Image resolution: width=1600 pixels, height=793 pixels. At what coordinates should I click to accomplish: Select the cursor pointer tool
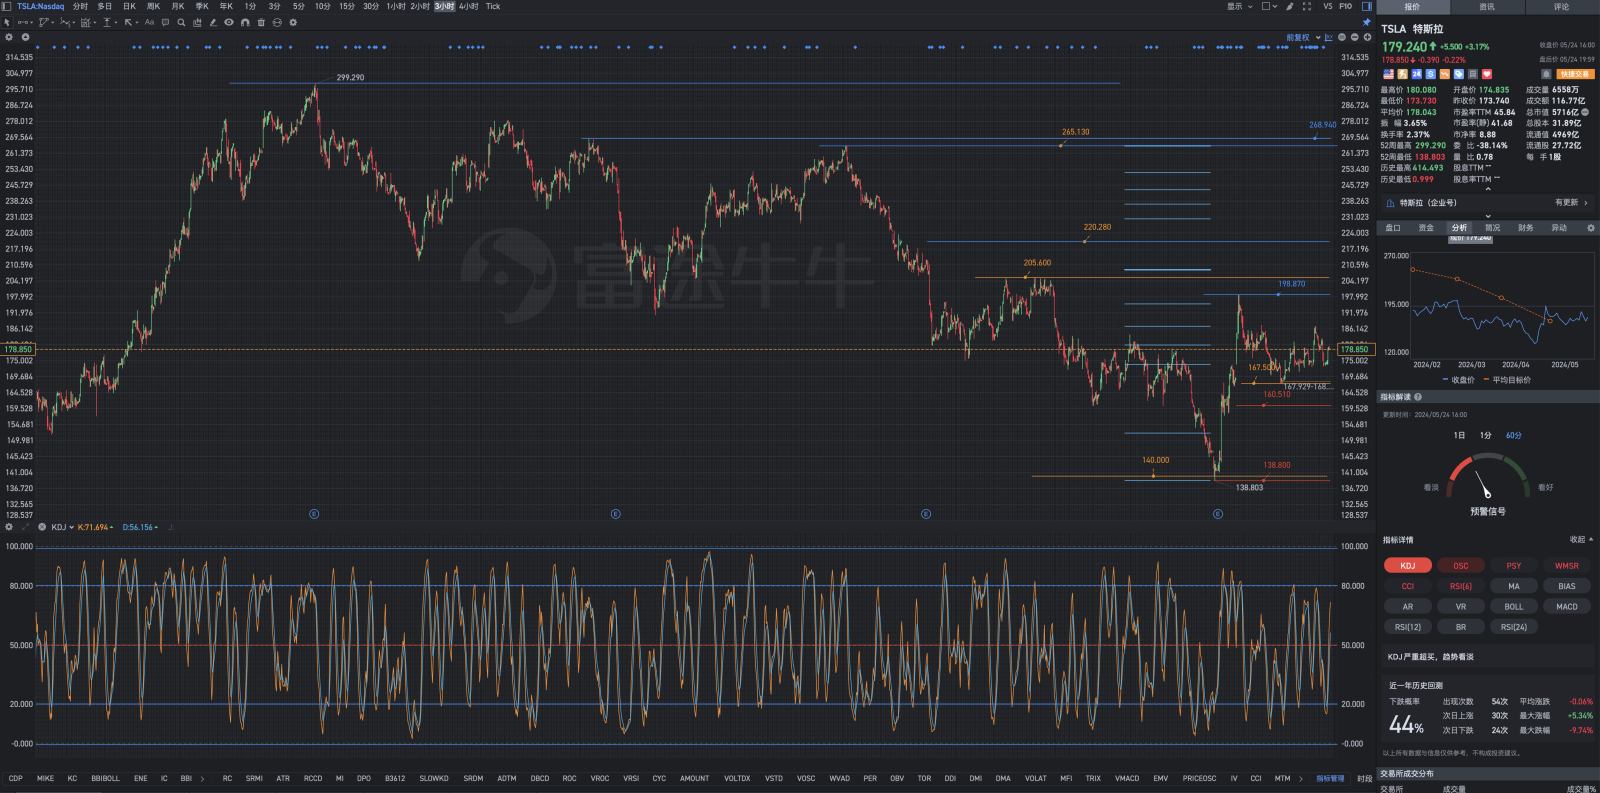point(7,22)
